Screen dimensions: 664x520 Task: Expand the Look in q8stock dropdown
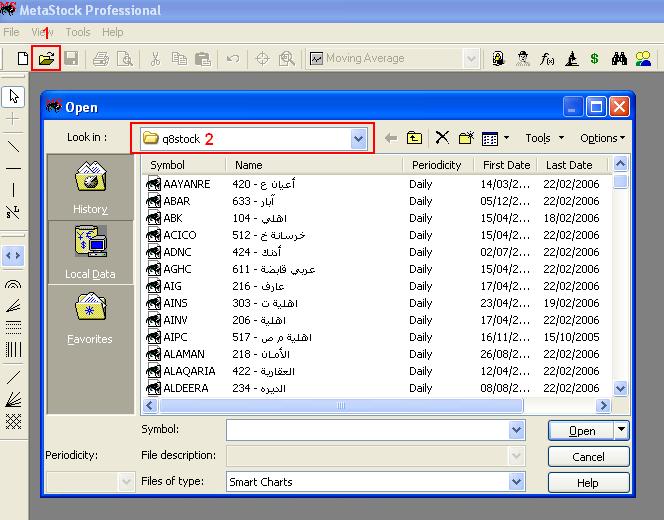click(x=358, y=139)
